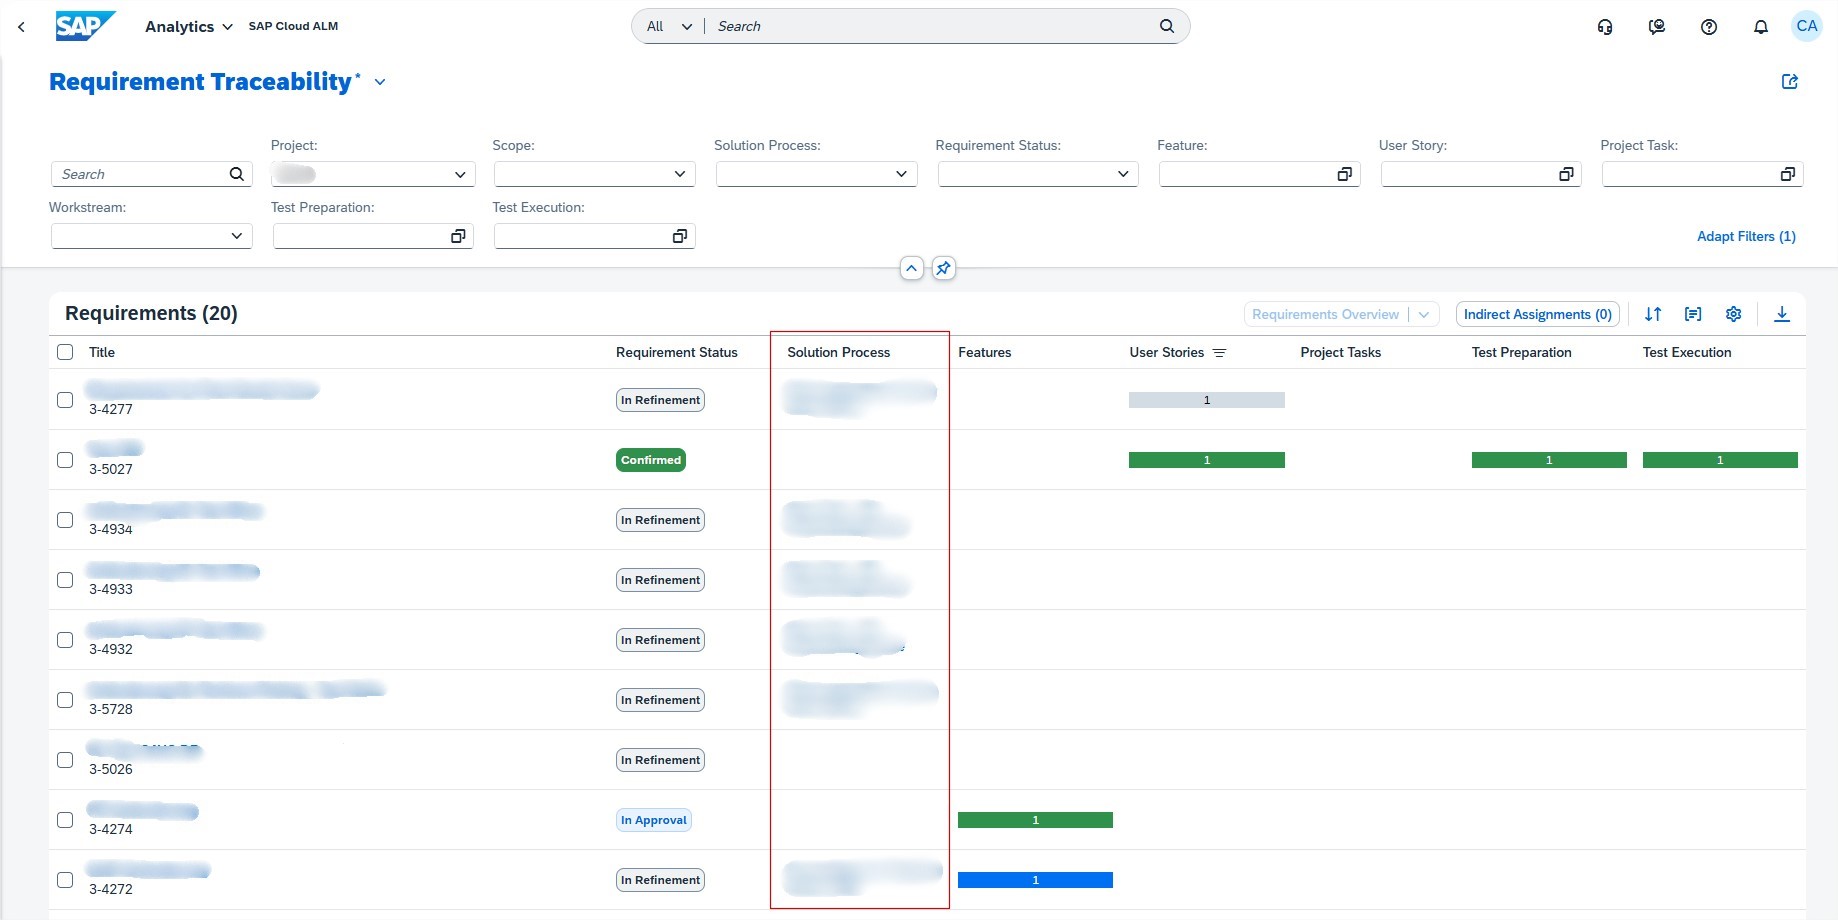Open table settings gear icon
Viewport: 1838px width, 920px height.
1733,314
